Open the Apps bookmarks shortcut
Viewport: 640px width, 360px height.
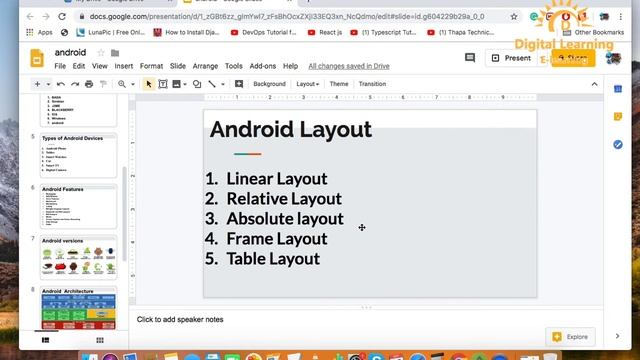pos(39,32)
